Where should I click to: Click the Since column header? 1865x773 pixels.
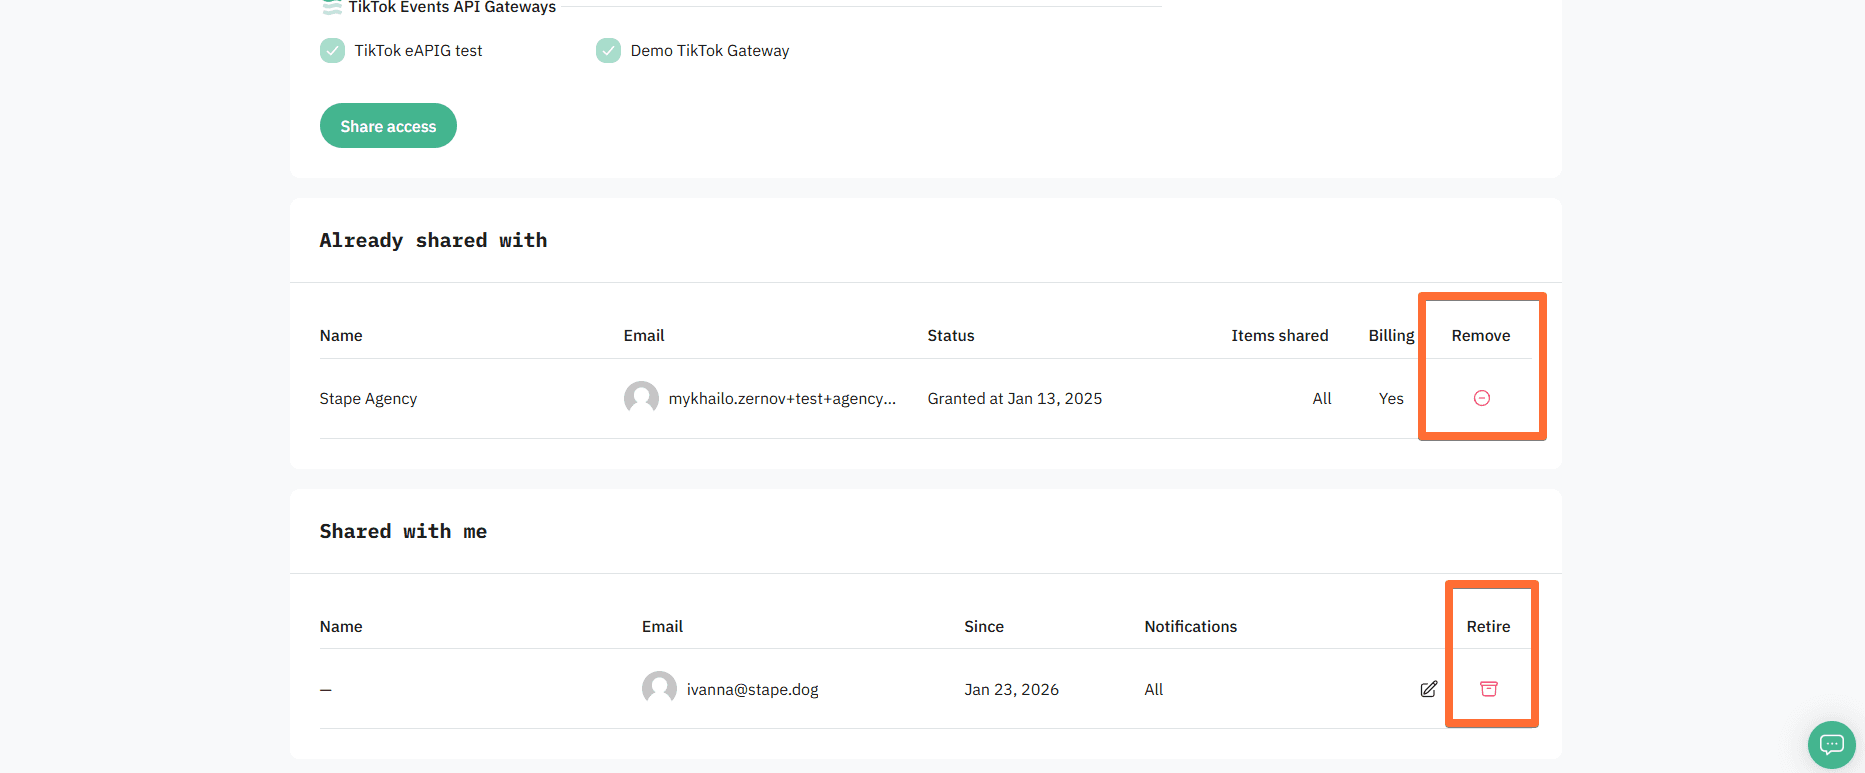(x=983, y=627)
